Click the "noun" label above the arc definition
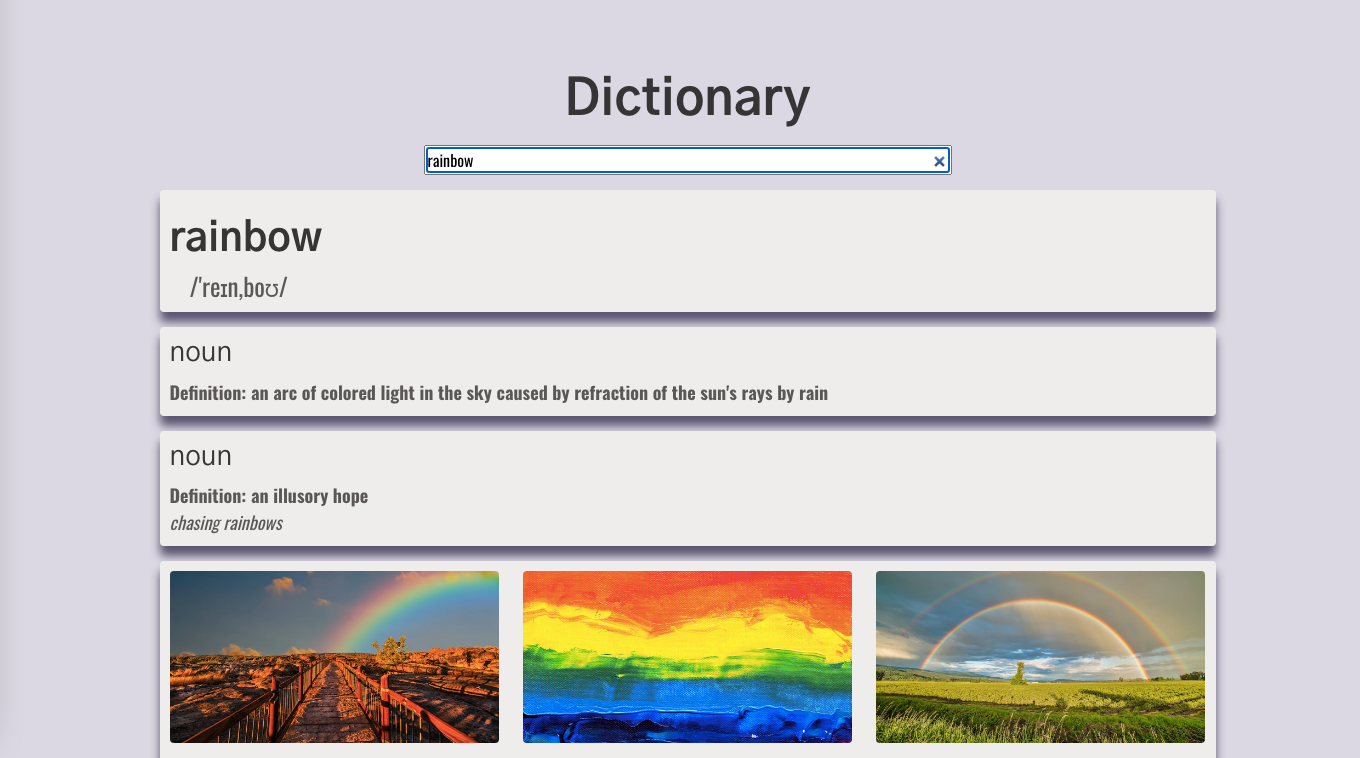This screenshot has height=758, width=1360. [201, 352]
